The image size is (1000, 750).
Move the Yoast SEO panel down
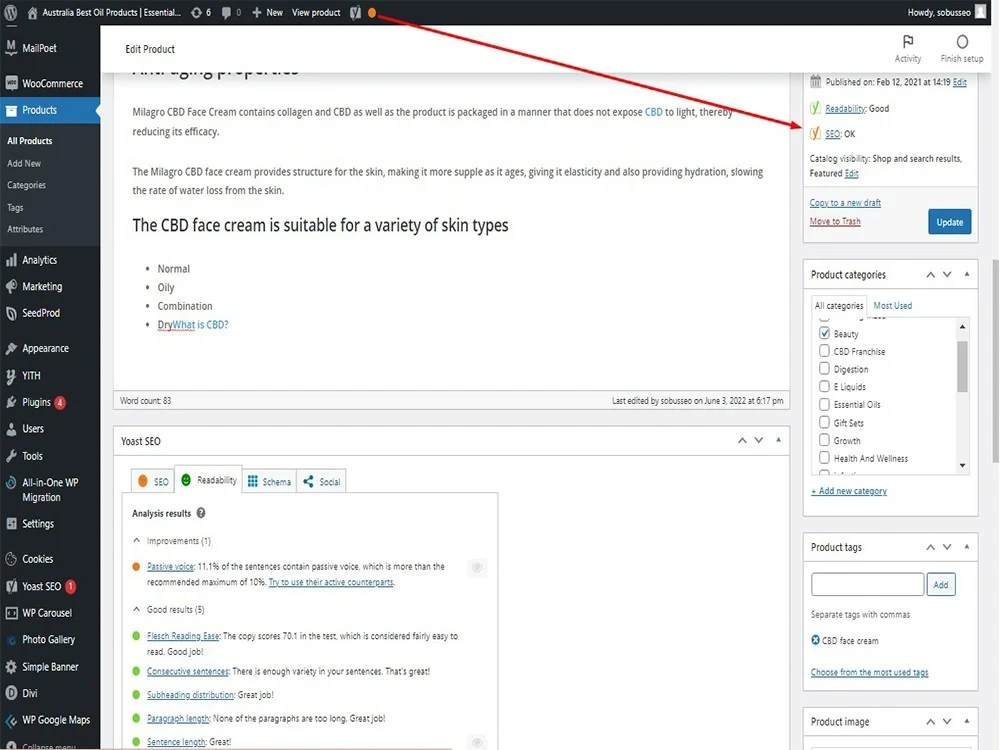tap(759, 441)
